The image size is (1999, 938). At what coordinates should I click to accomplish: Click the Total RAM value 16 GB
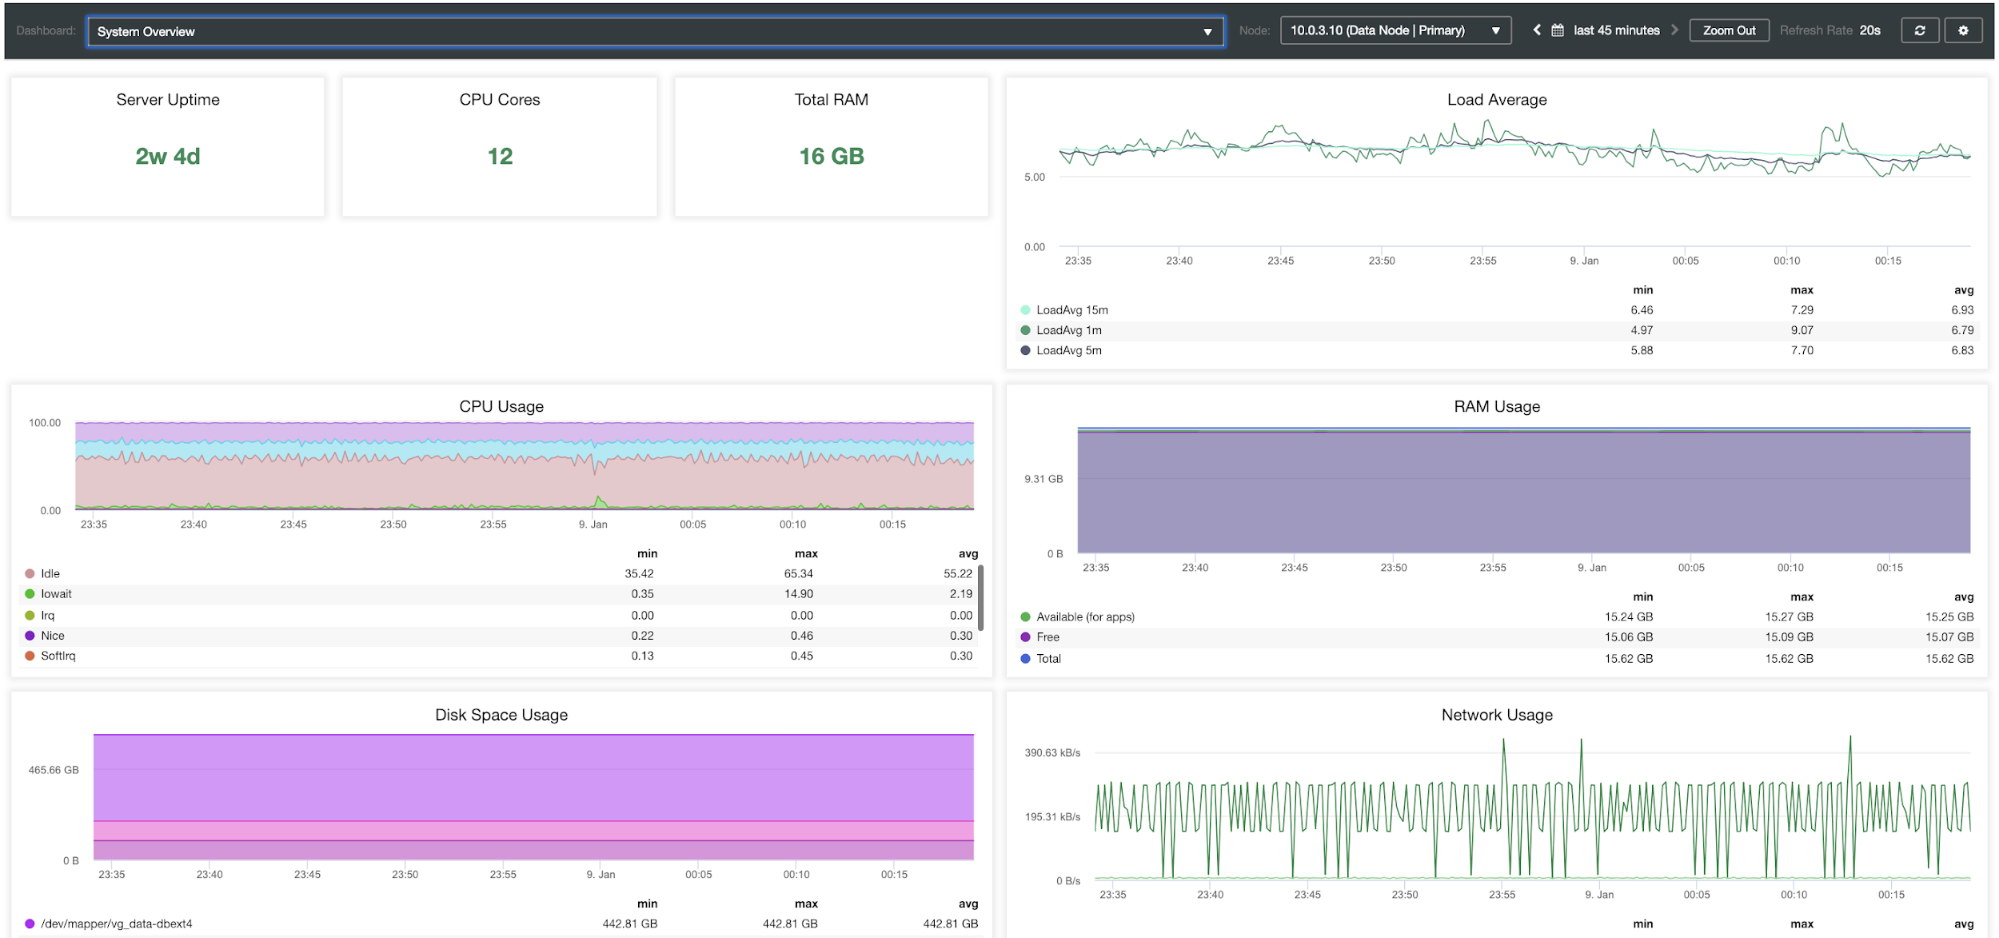[x=831, y=156]
